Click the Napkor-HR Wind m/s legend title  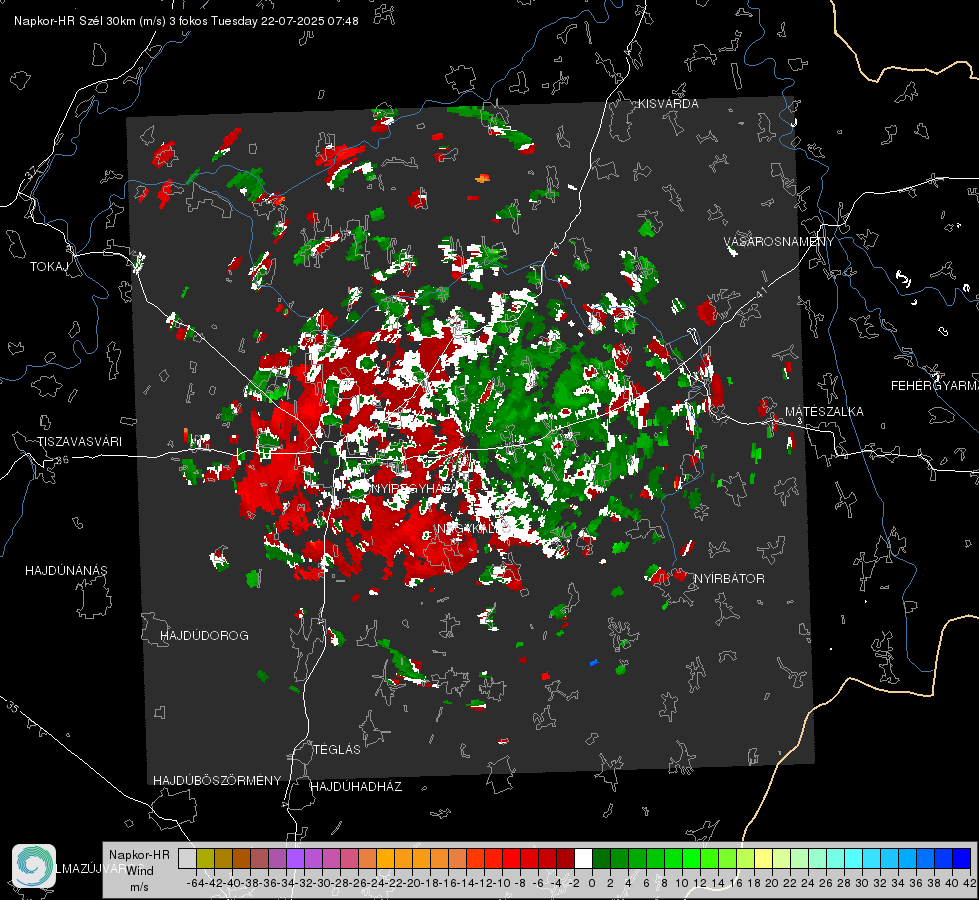pos(139,871)
